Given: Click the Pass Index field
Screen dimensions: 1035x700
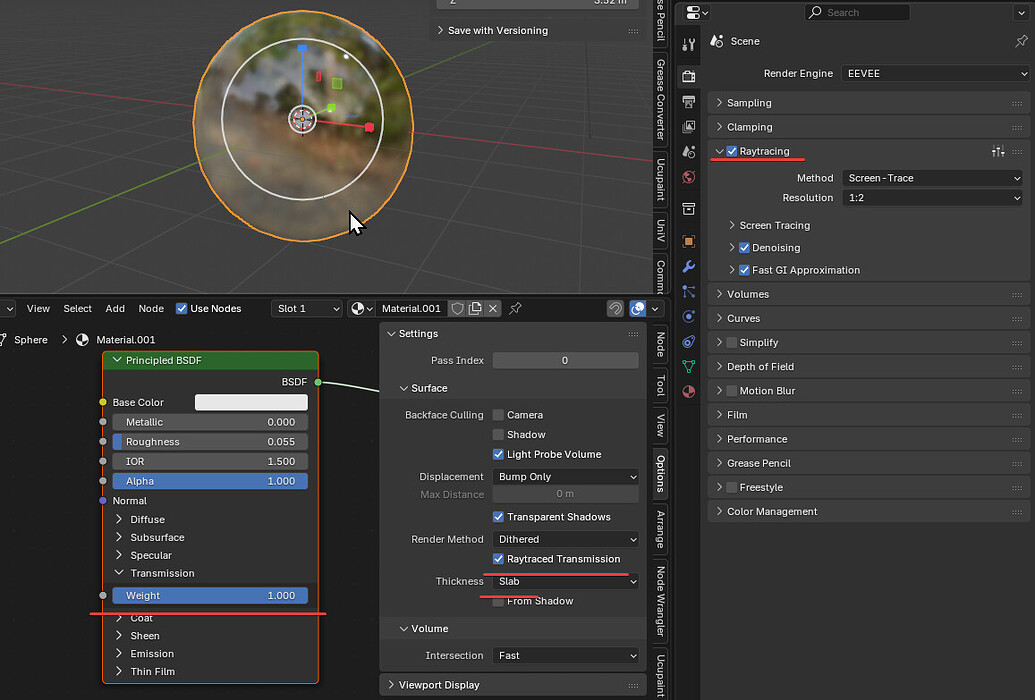Looking at the screenshot, I should tap(566, 360).
